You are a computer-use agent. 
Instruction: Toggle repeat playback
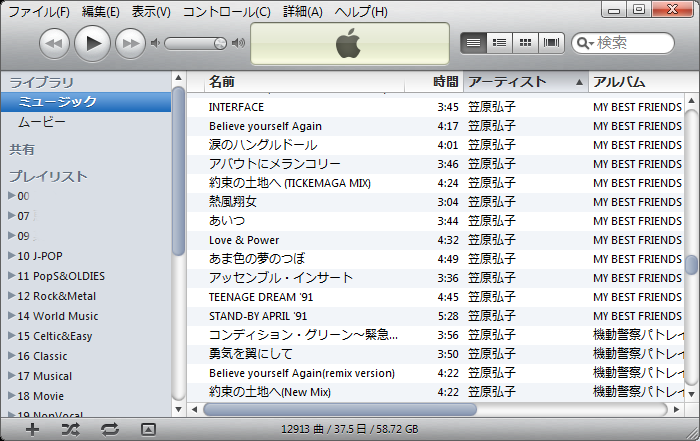tap(109, 429)
